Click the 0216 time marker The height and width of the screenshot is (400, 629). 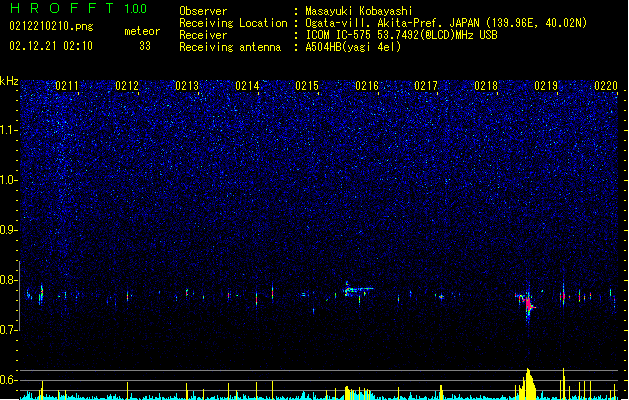[x=367, y=86]
